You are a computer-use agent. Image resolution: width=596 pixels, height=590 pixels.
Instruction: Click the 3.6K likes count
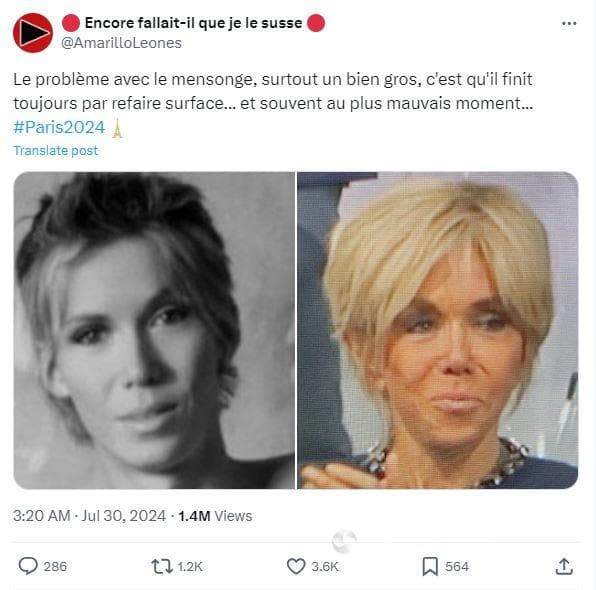(x=325, y=566)
